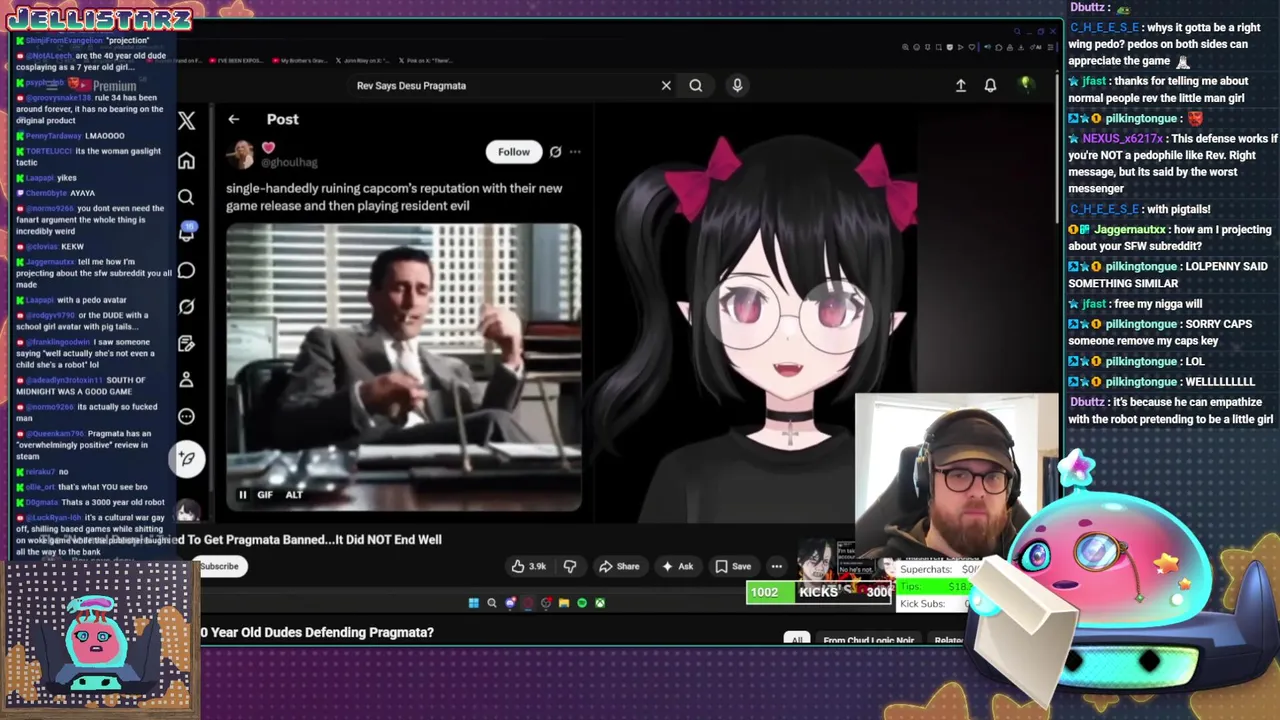Click the X compose post feather button

pyautogui.click(x=186, y=458)
